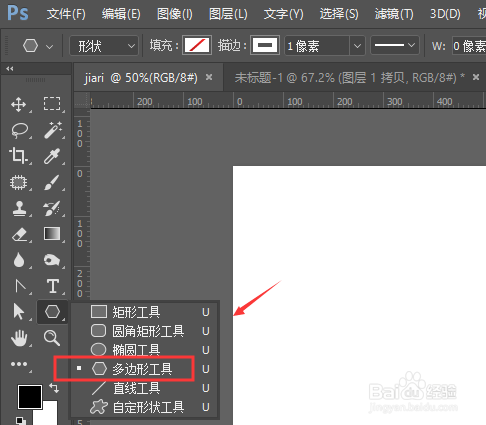Collapse the toolbar with double-arrow button

coord(10,69)
